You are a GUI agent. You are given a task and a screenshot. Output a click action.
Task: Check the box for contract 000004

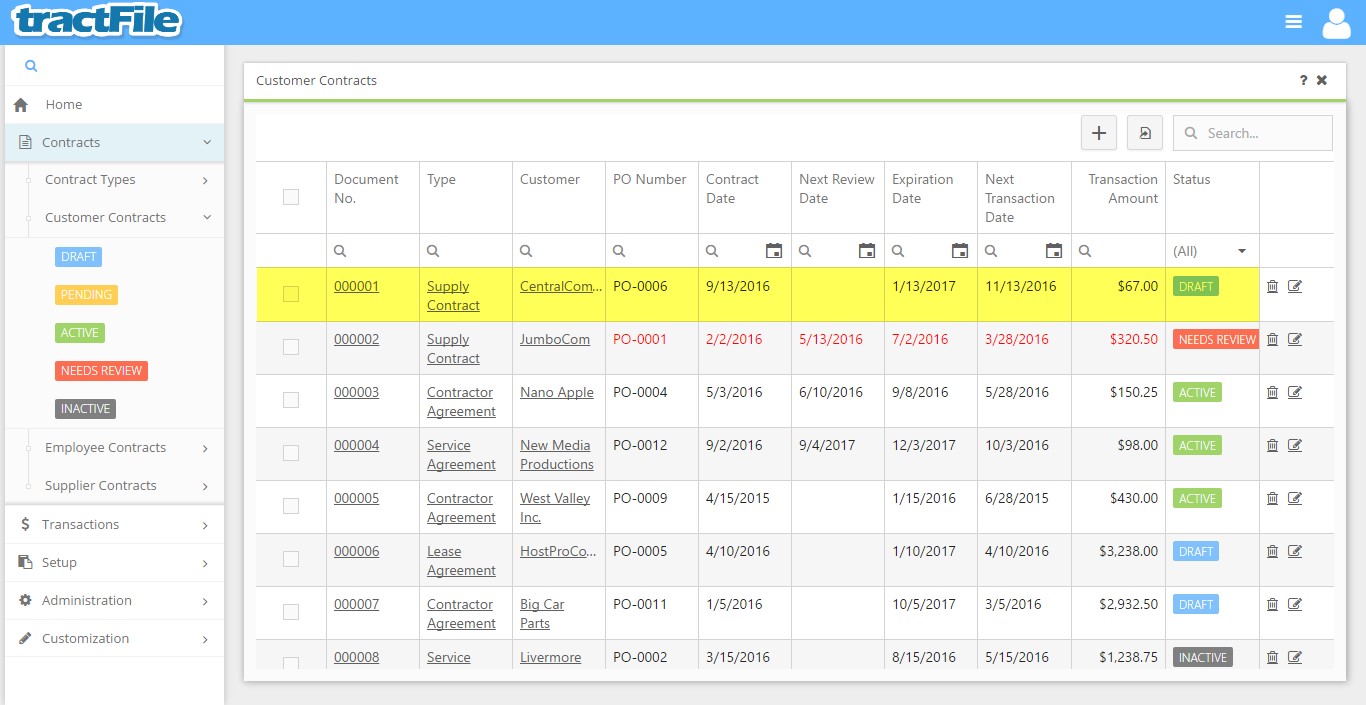click(x=291, y=453)
